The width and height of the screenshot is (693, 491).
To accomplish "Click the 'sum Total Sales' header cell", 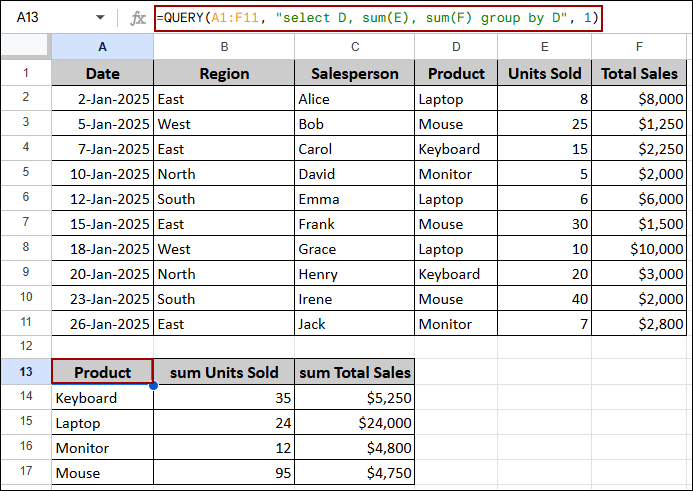I will [x=354, y=373].
